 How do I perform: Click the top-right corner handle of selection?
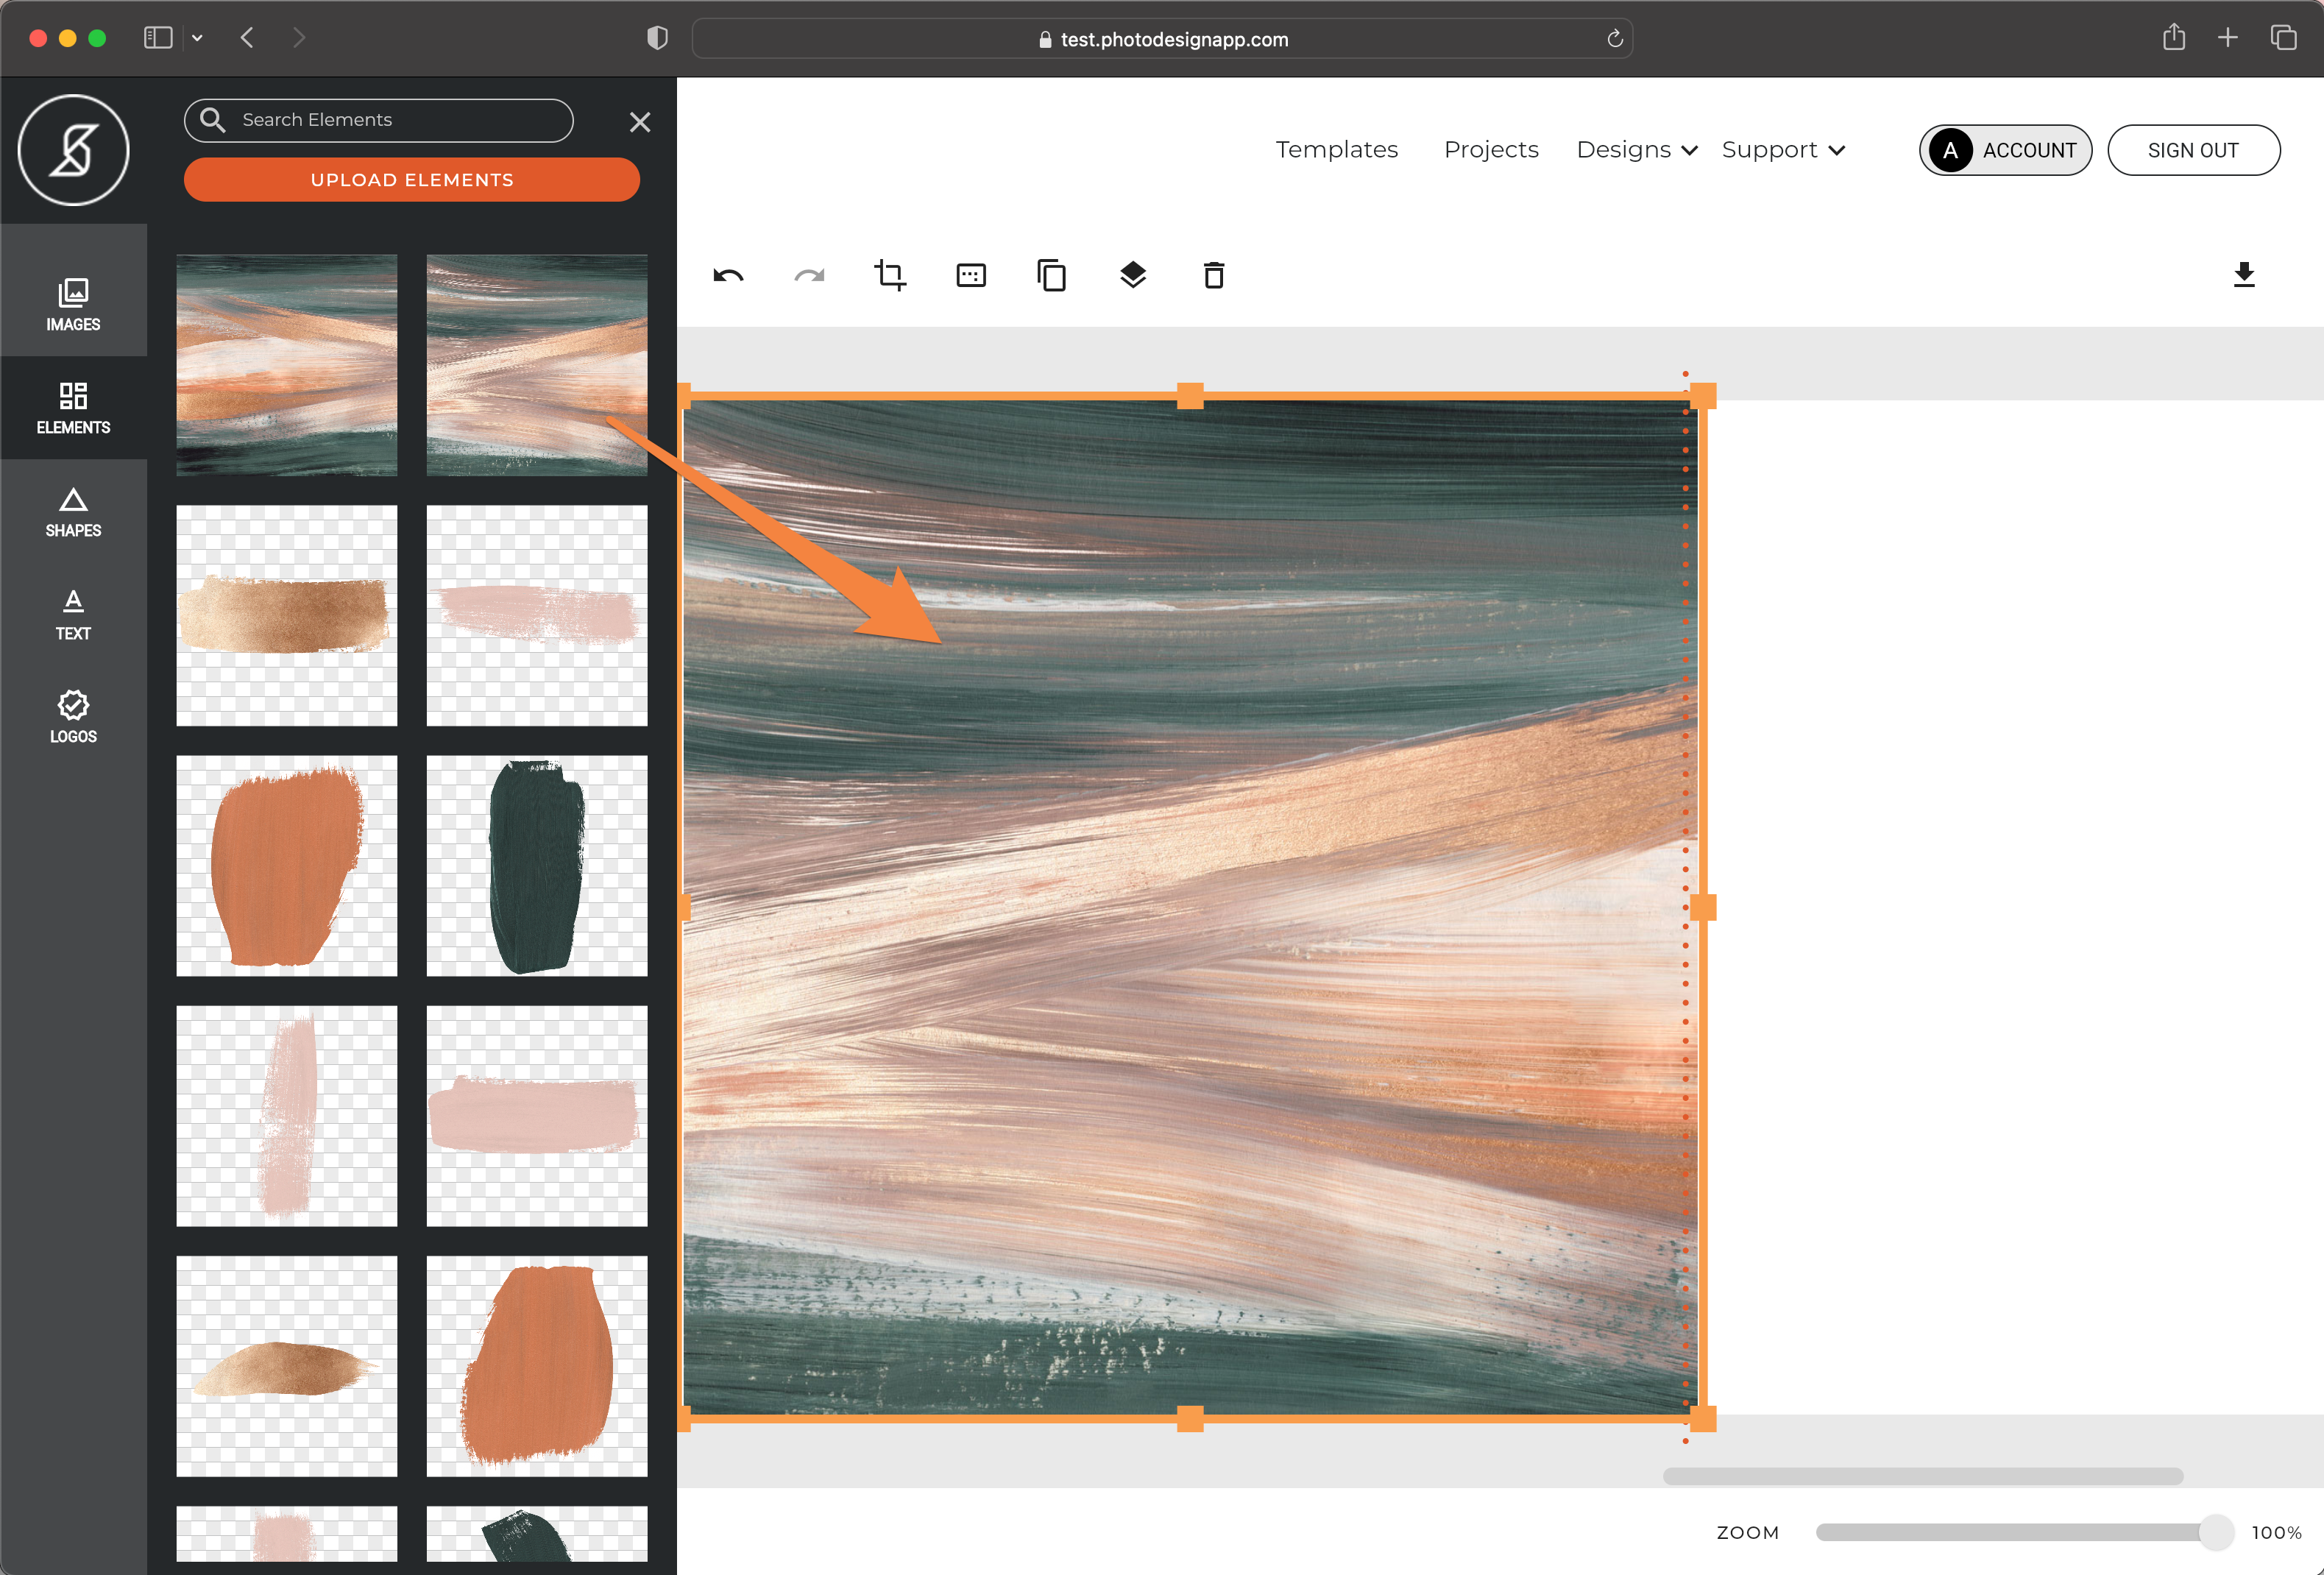(1703, 396)
